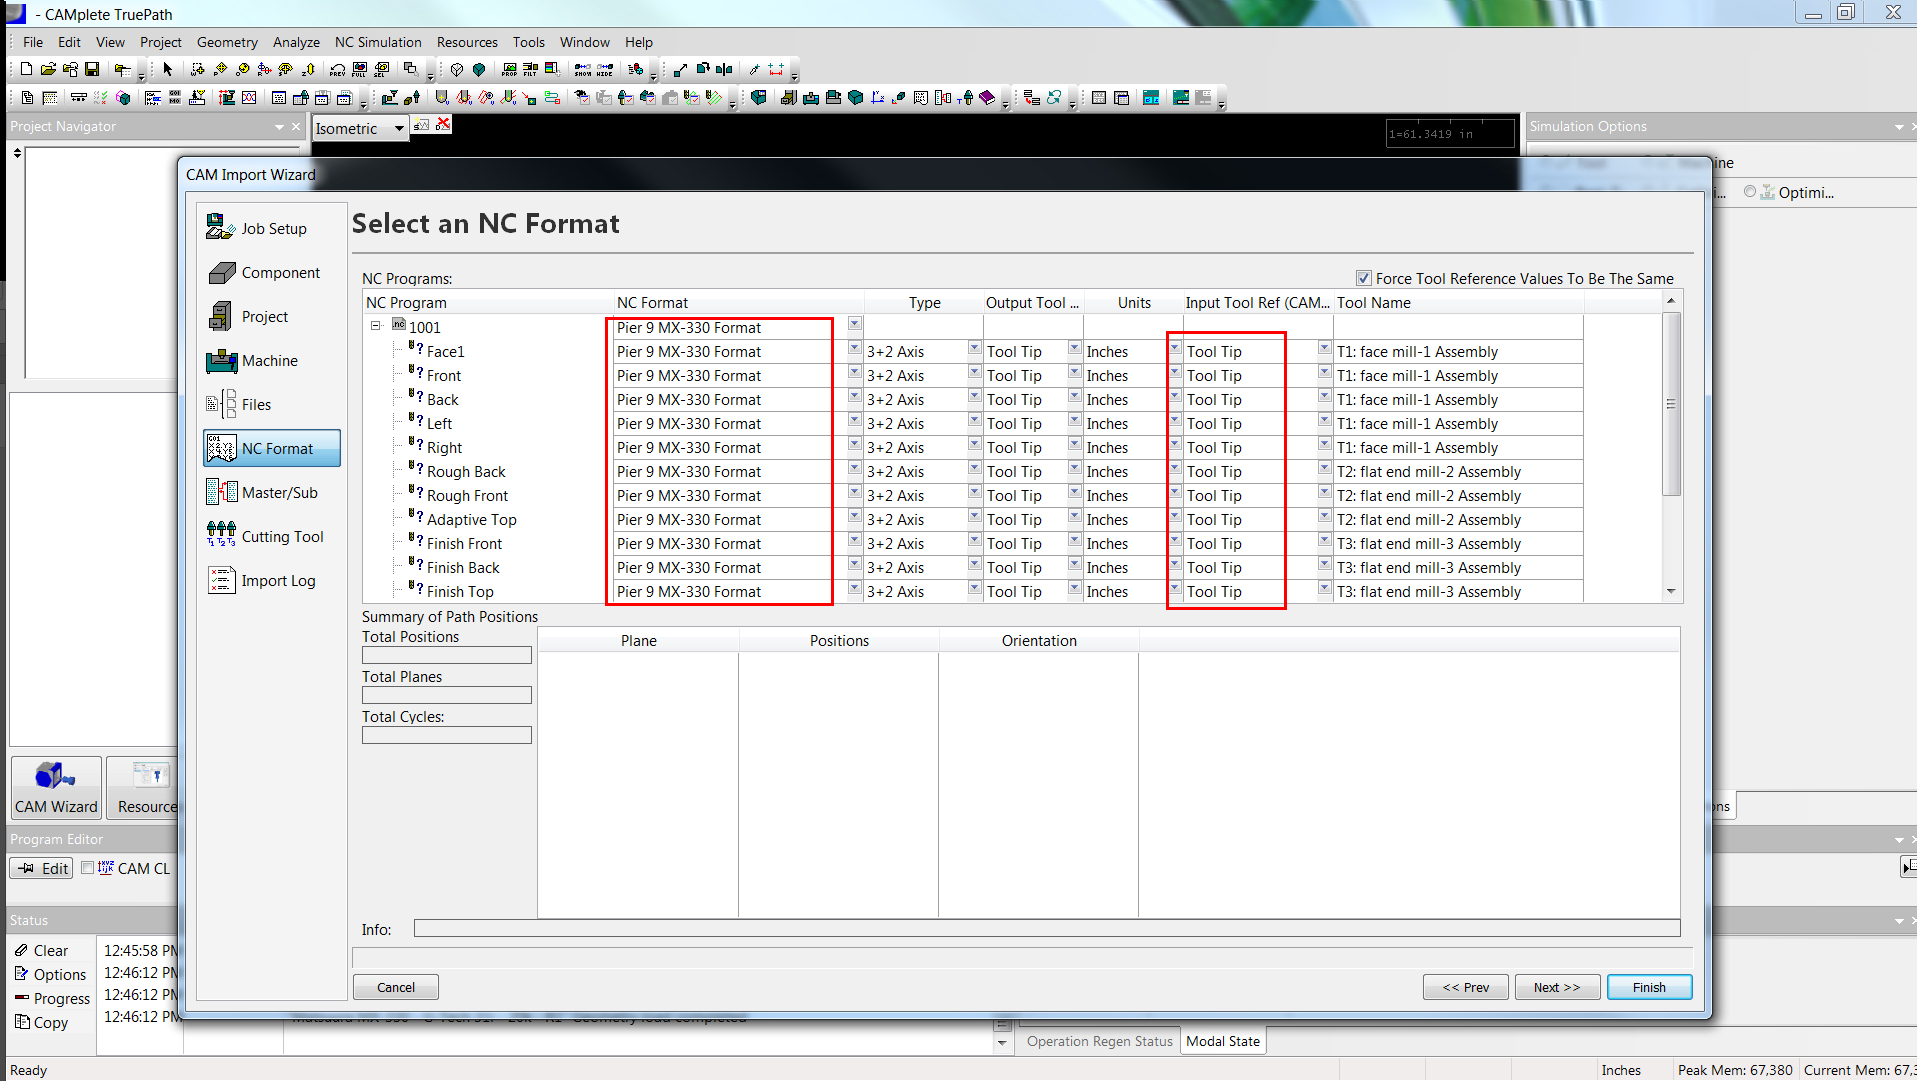Click the FULL view toolbar icon
The height and width of the screenshot is (1081, 1917).
360,69
